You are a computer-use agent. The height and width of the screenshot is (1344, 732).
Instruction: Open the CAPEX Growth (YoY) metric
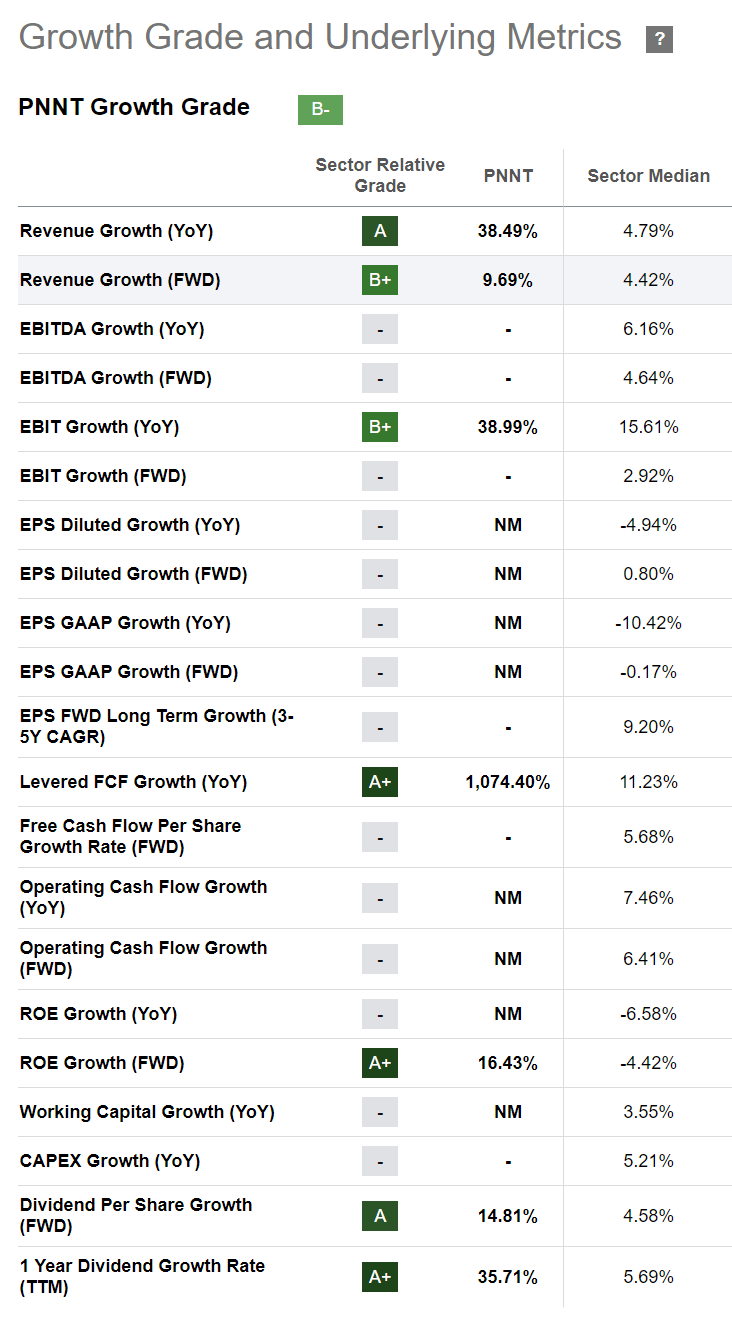click(x=110, y=1161)
